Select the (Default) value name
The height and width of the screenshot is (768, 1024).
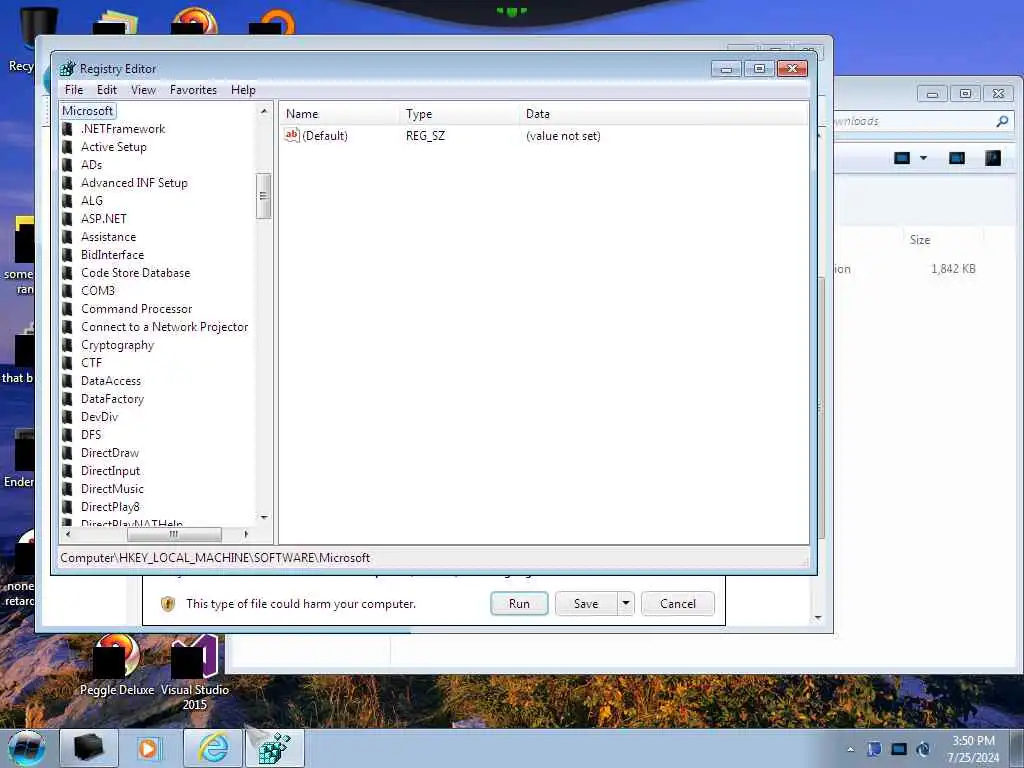coord(325,136)
